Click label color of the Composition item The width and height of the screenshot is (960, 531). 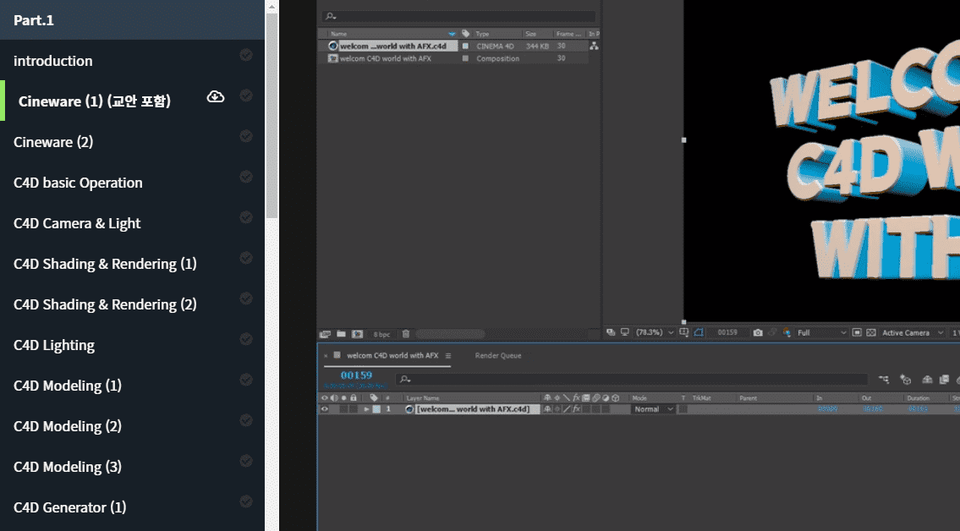[x=465, y=59]
